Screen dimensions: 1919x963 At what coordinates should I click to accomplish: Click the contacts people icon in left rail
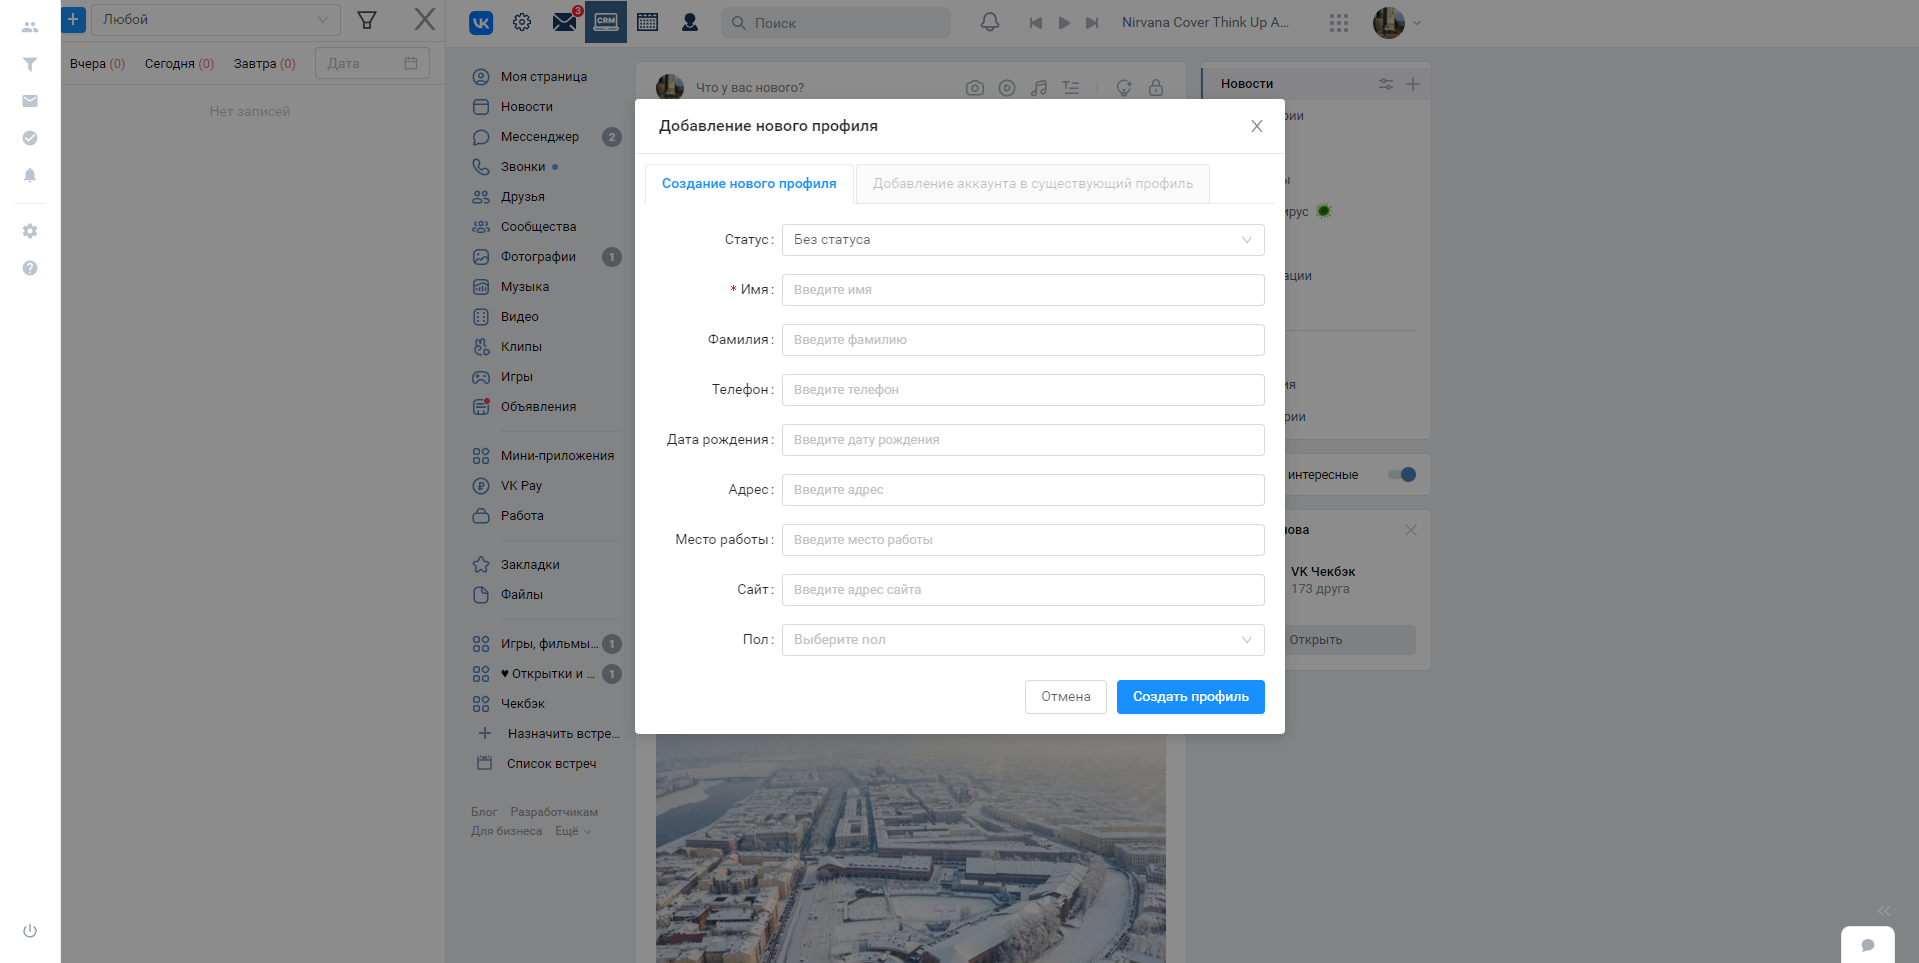[x=30, y=27]
